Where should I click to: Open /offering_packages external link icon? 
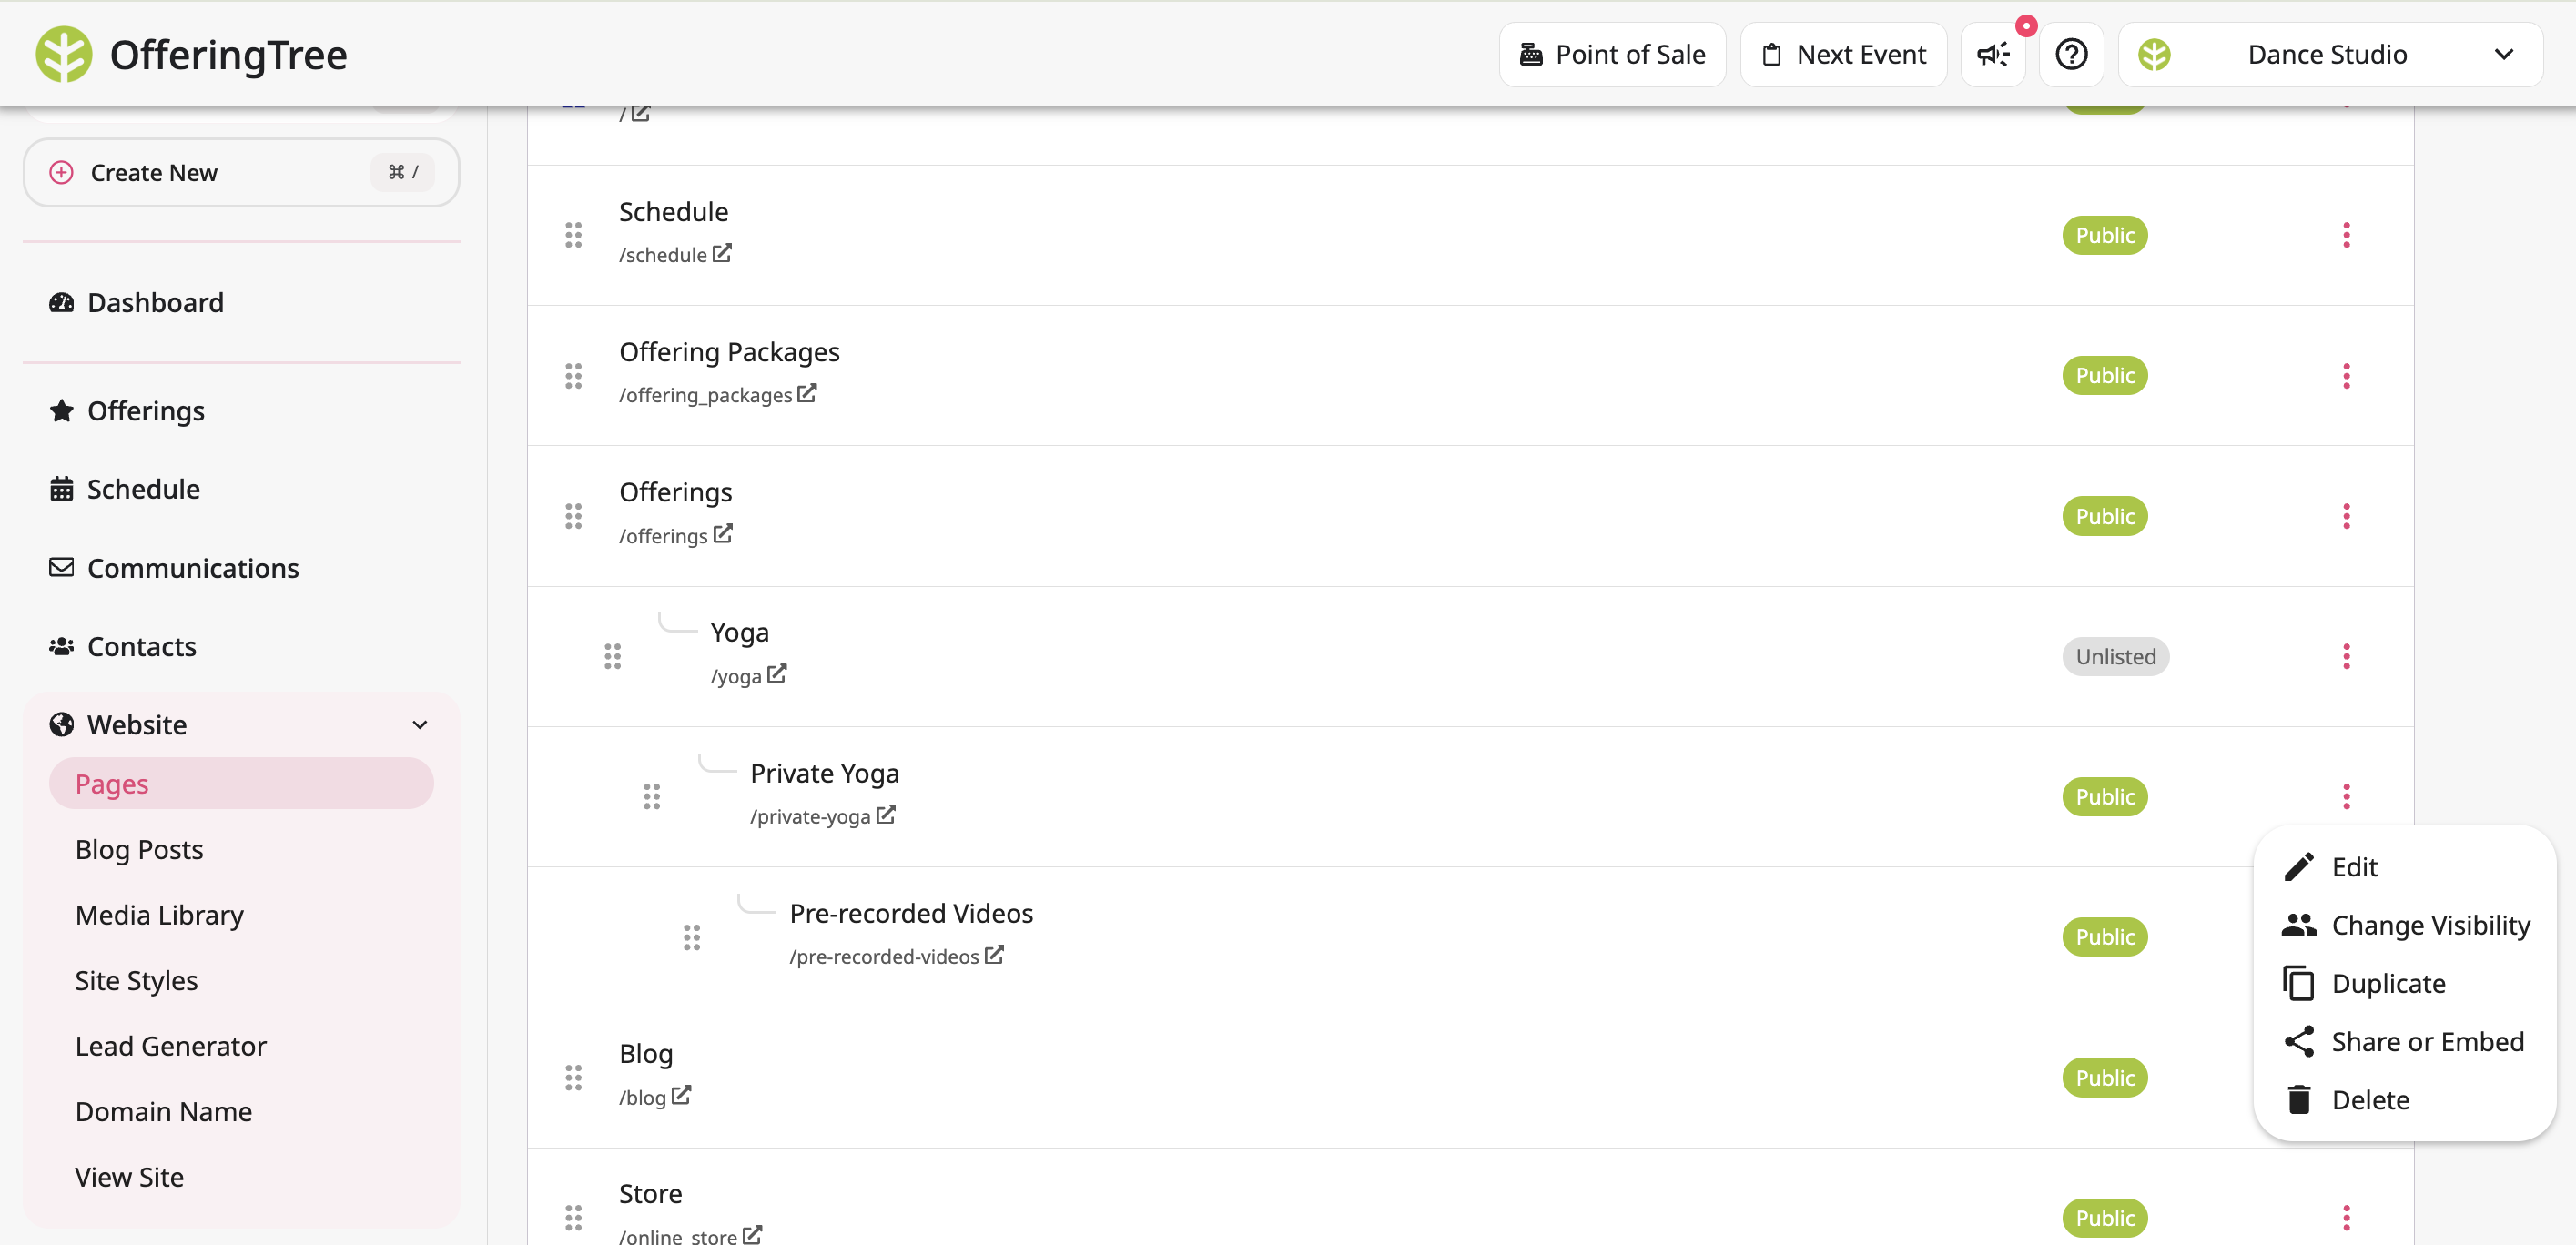pyautogui.click(x=807, y=393)
